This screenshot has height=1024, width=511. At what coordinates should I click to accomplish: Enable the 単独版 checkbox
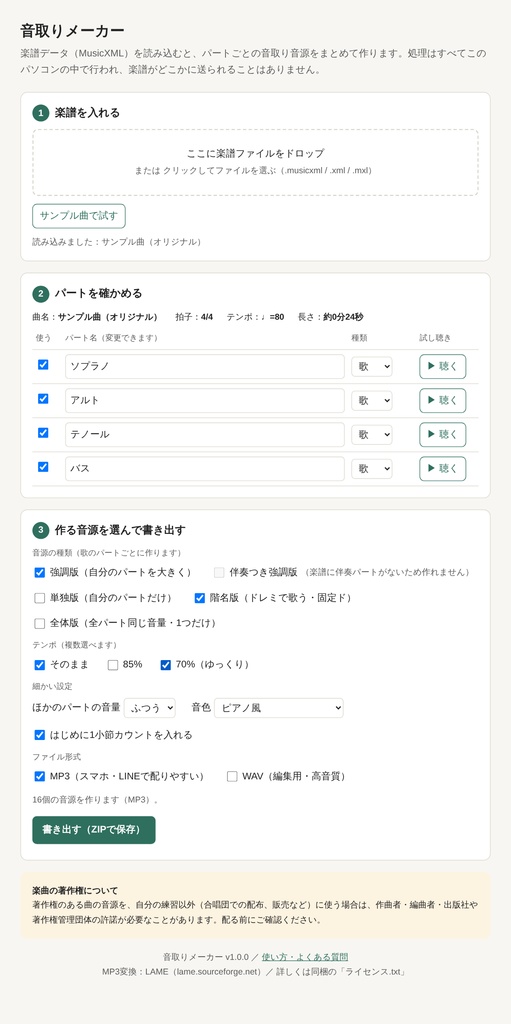40,598
